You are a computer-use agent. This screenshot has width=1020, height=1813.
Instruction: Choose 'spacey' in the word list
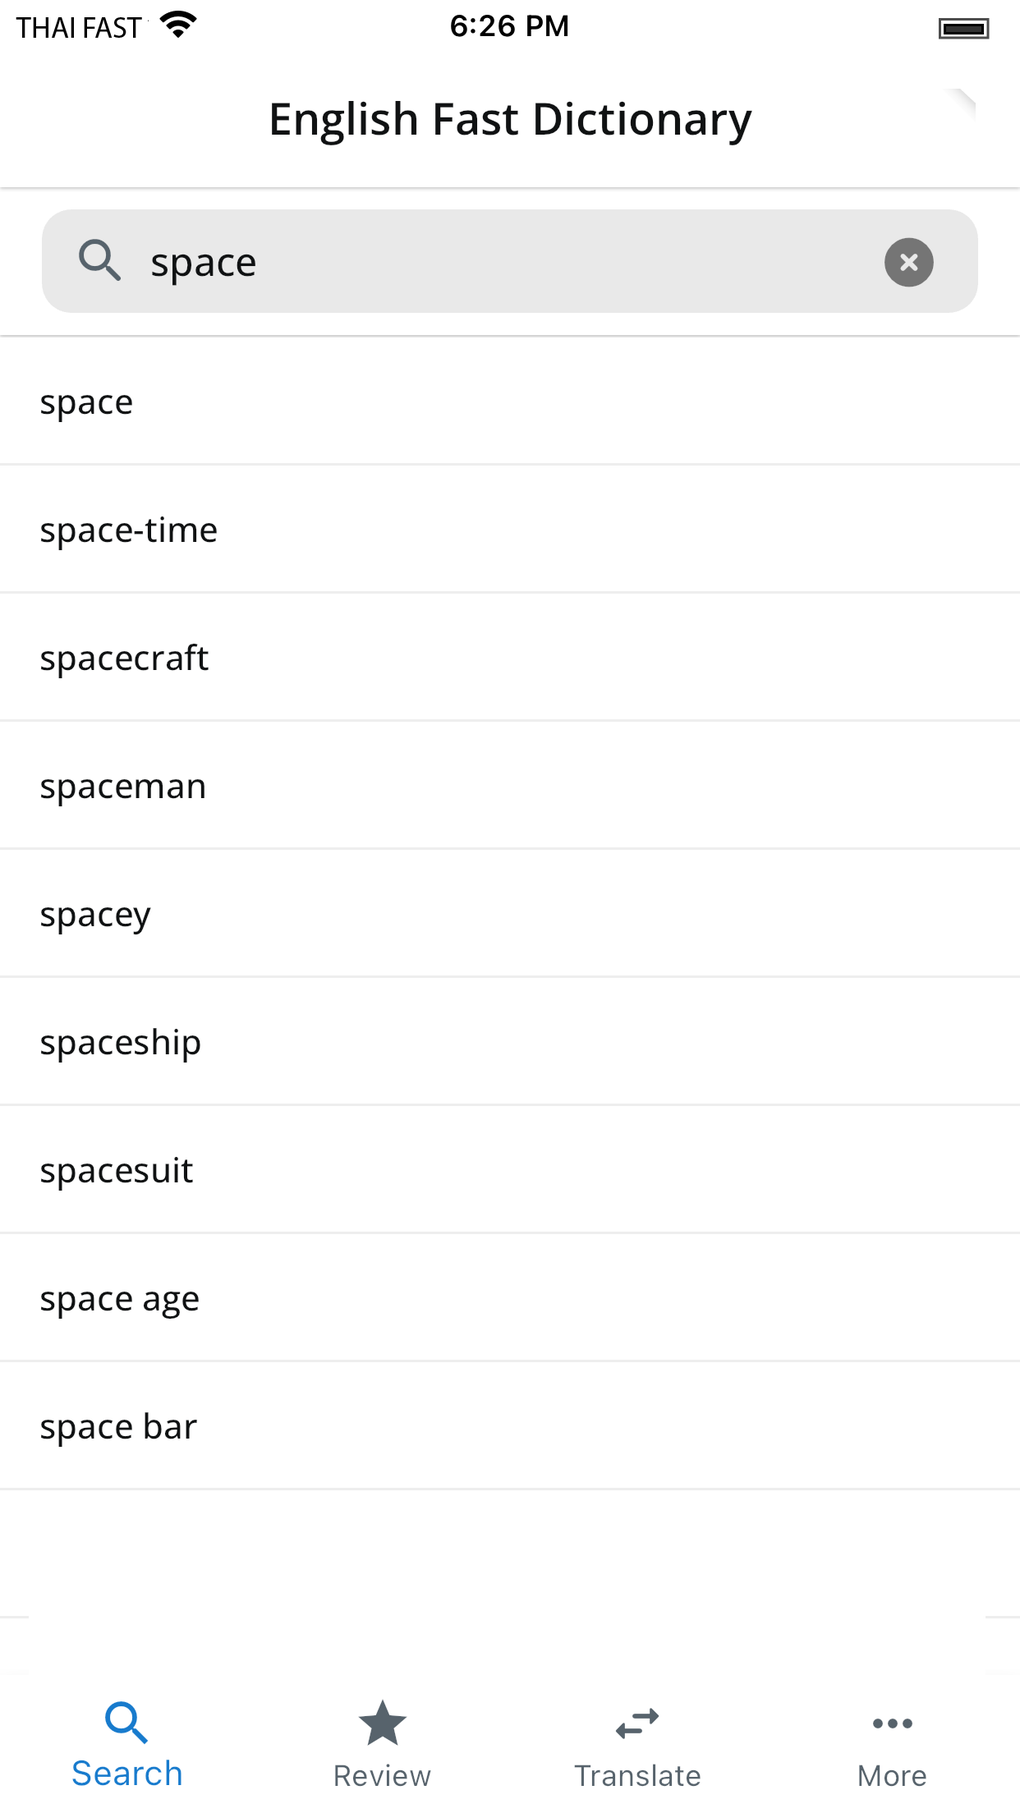tap(95, 914)
